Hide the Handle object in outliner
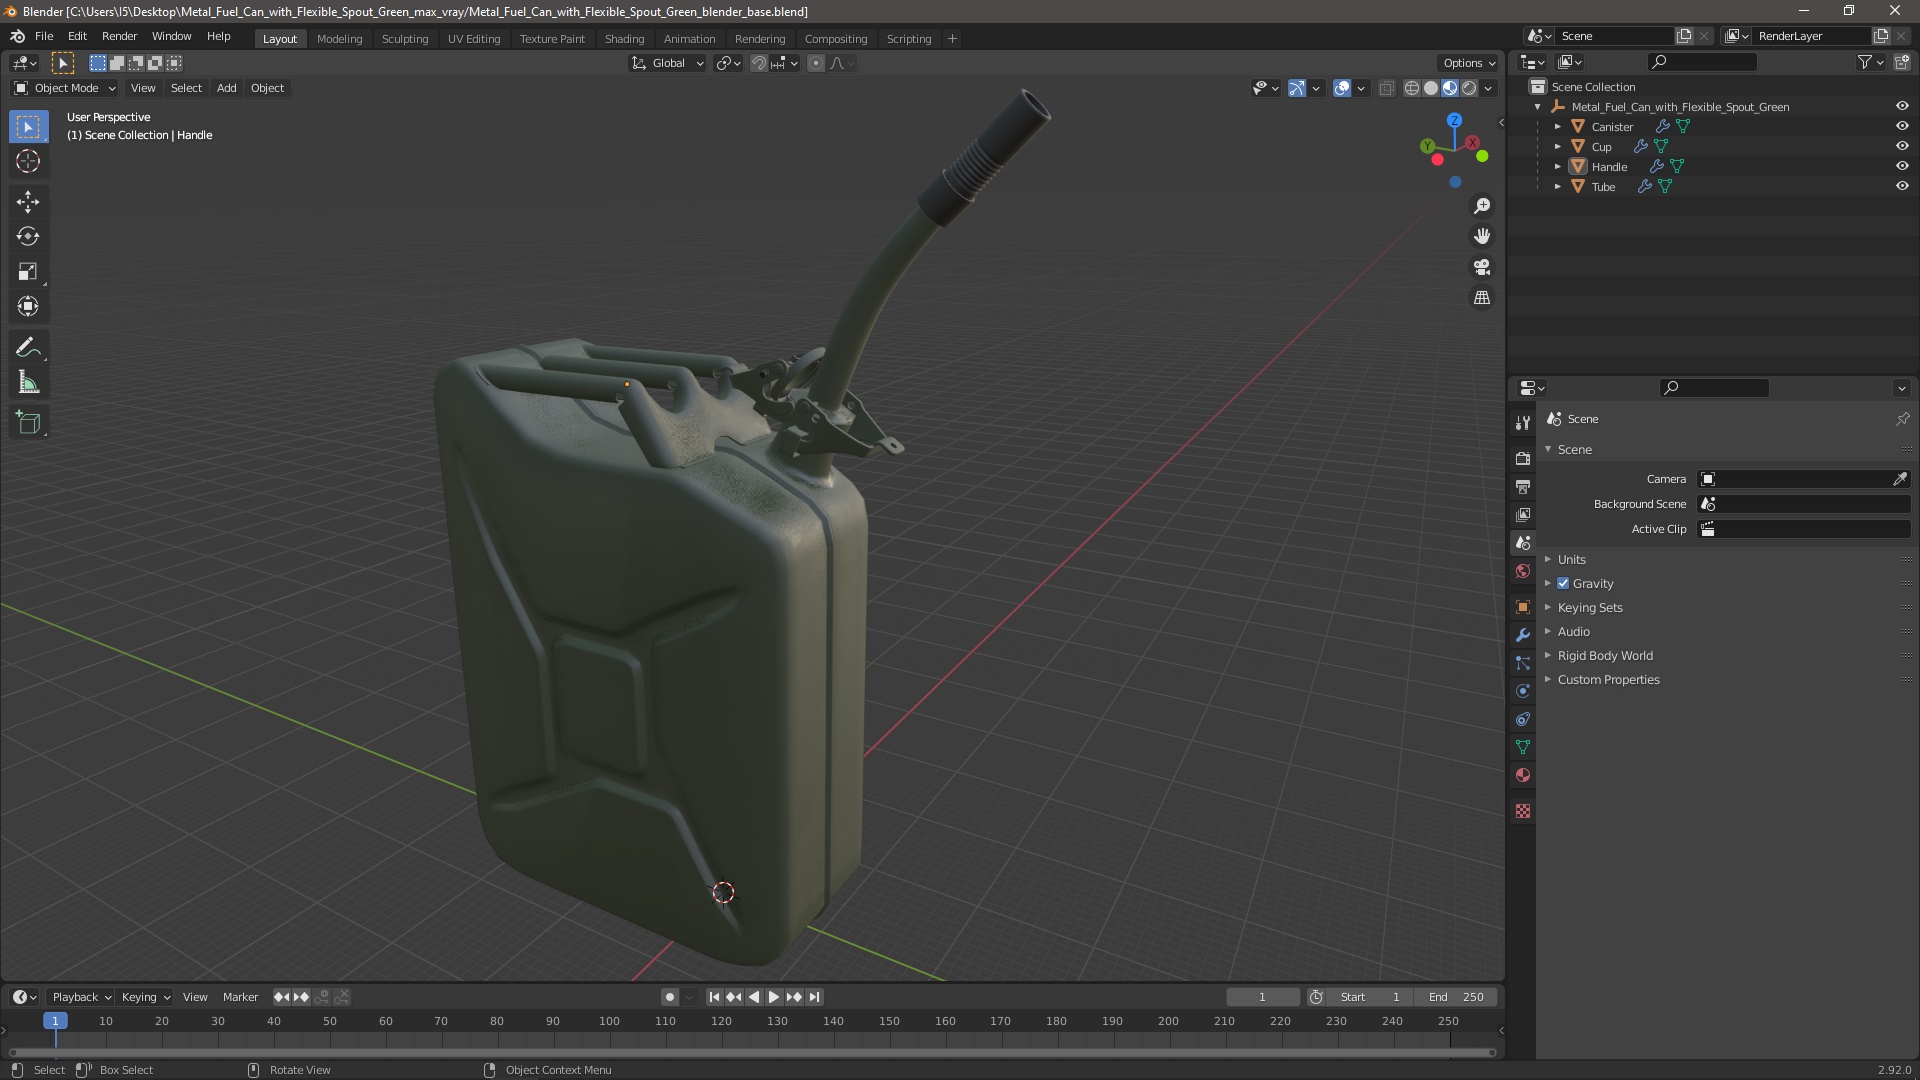Viewport: 1920px width, 1080px height. pos(1902,166)
